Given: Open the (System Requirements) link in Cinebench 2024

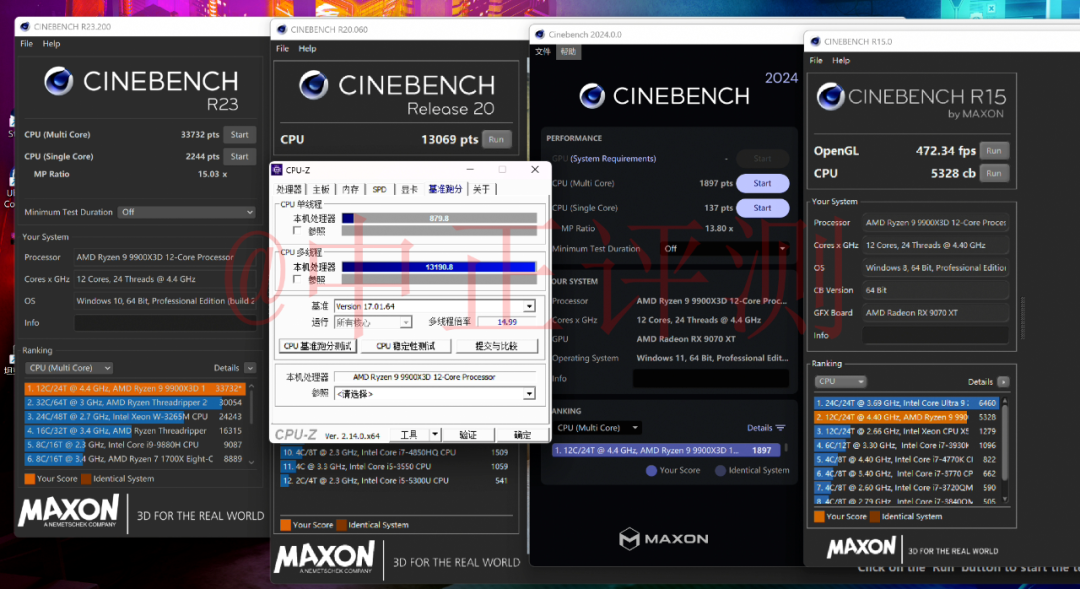Looking at the screenshot, I should click(x=612, y=158).
